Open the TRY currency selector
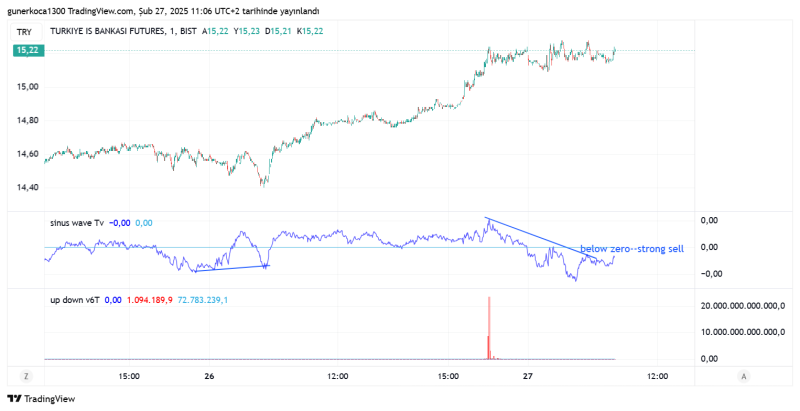 pyautogui.click(x=25, y=33)
